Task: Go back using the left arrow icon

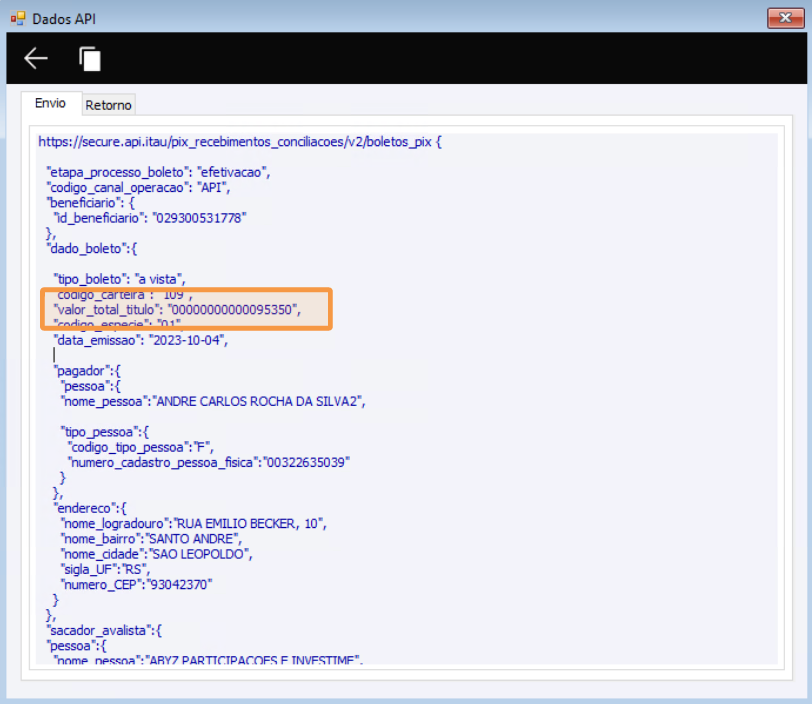Action: pyautogui.click(x=36, y=58)
